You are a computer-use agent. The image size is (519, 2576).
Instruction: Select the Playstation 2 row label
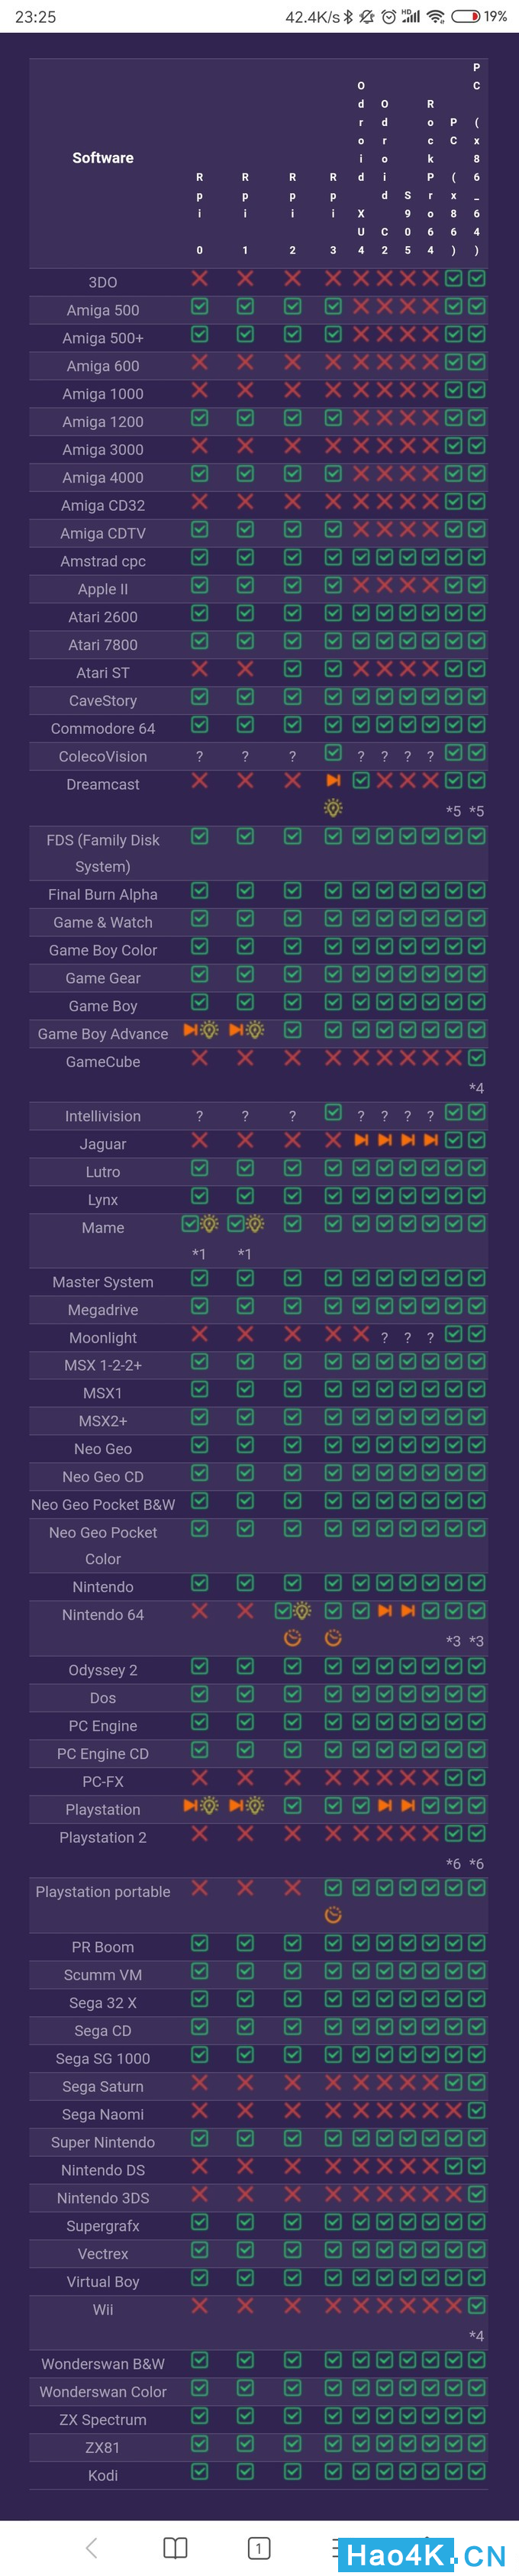tap(103, 1837)
